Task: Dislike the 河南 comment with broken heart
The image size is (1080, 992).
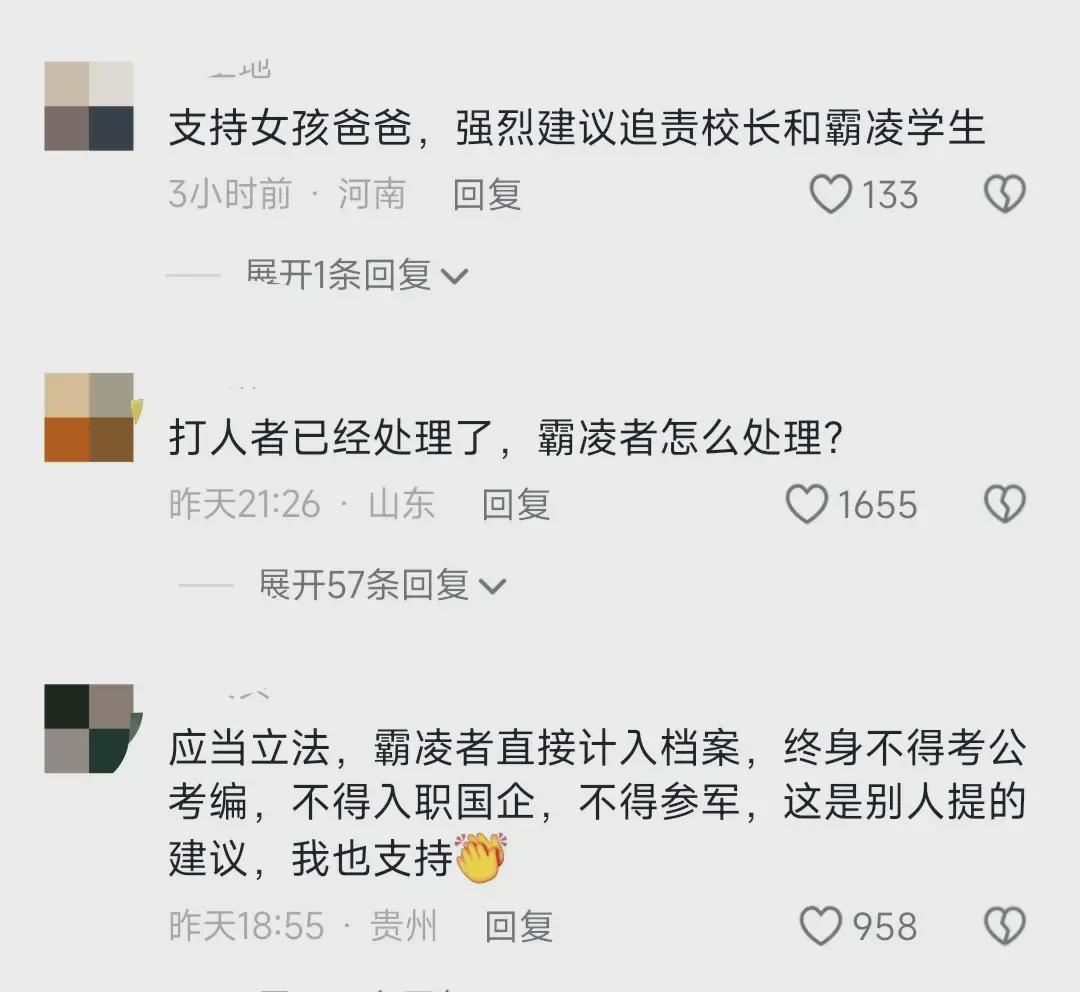Action: [1005, 194]
